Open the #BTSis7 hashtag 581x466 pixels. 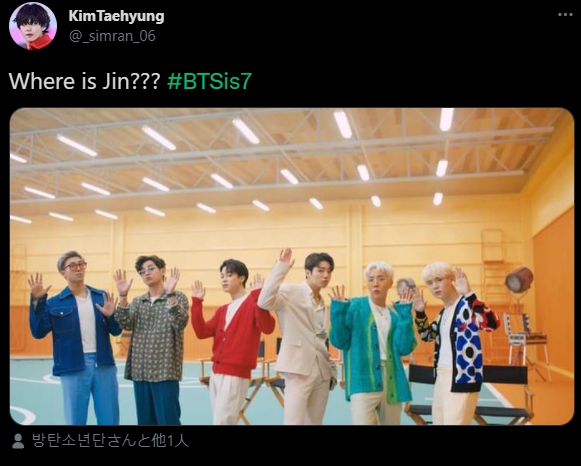tap(210, 81)
